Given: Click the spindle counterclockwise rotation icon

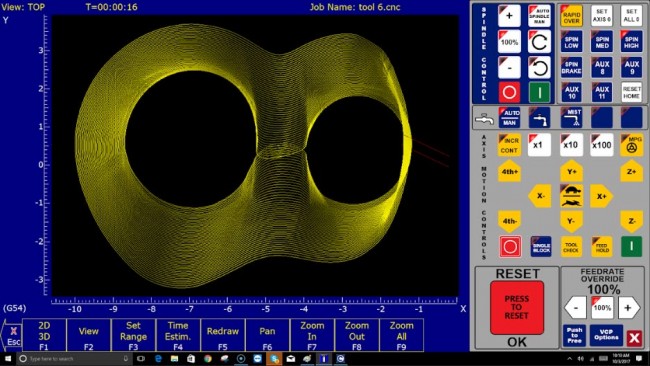Looking at the screenshot, I should pos(539,68).
